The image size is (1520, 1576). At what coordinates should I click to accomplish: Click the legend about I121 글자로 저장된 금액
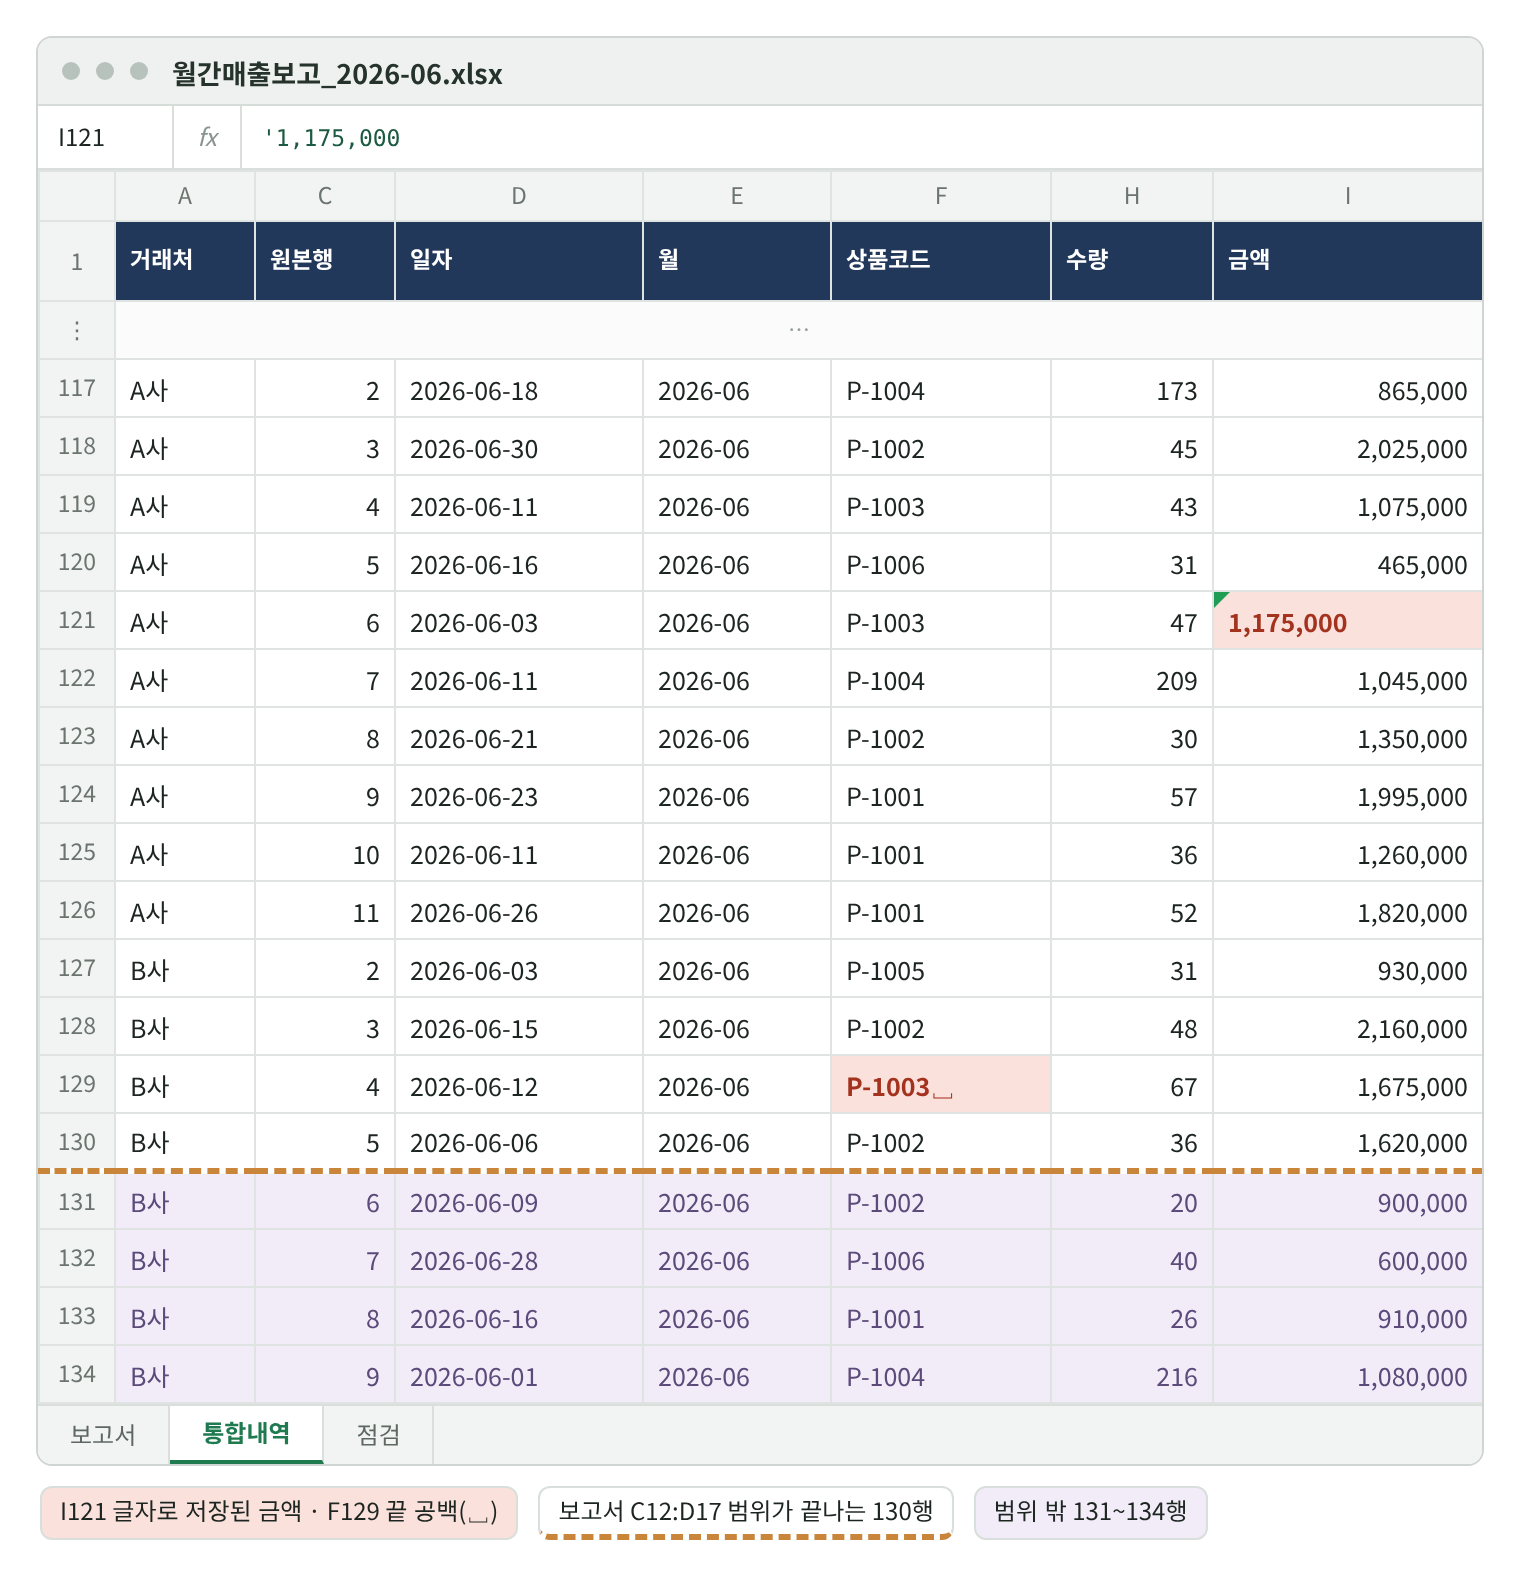click(x=279, y=1512)
